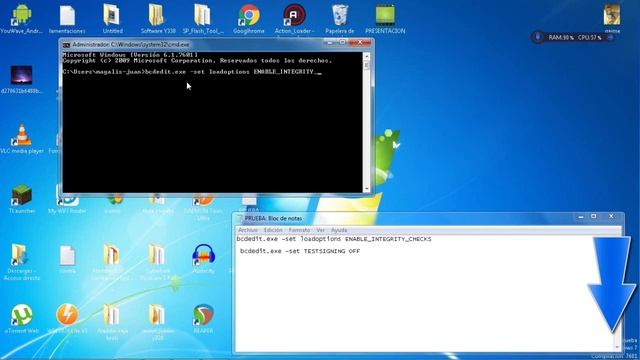
Task: Click the cmd window scrollbar thumb
Action: 367,65
